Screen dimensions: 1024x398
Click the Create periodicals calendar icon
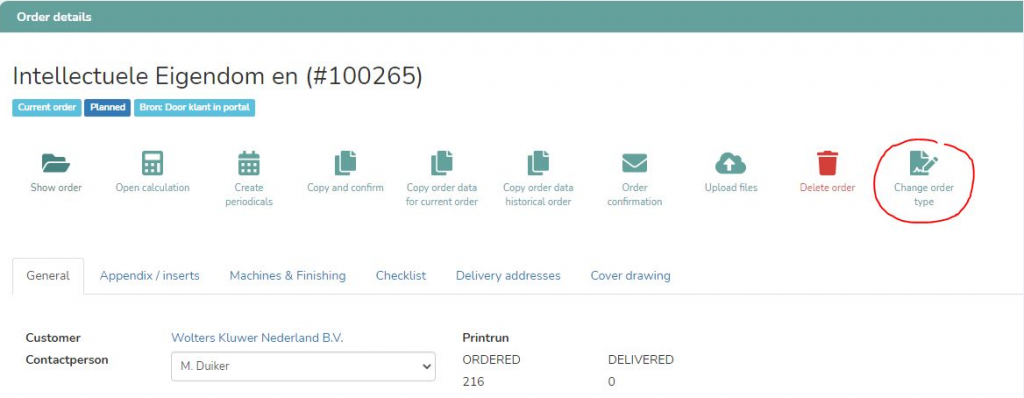(249, 163)
